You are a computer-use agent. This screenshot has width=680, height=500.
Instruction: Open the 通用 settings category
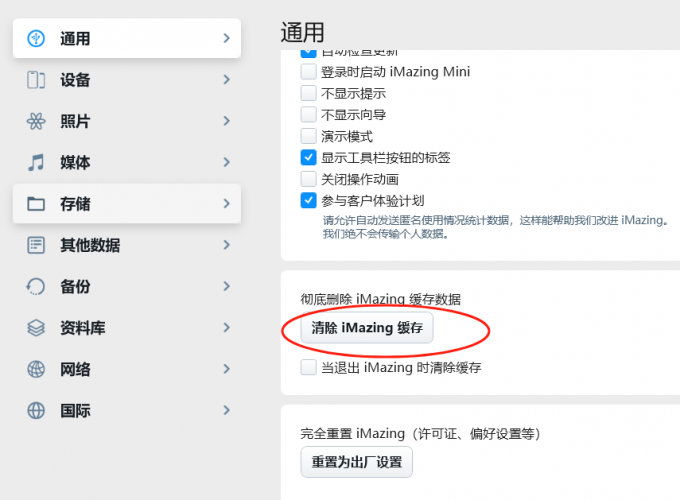click(x=127, y=38)
